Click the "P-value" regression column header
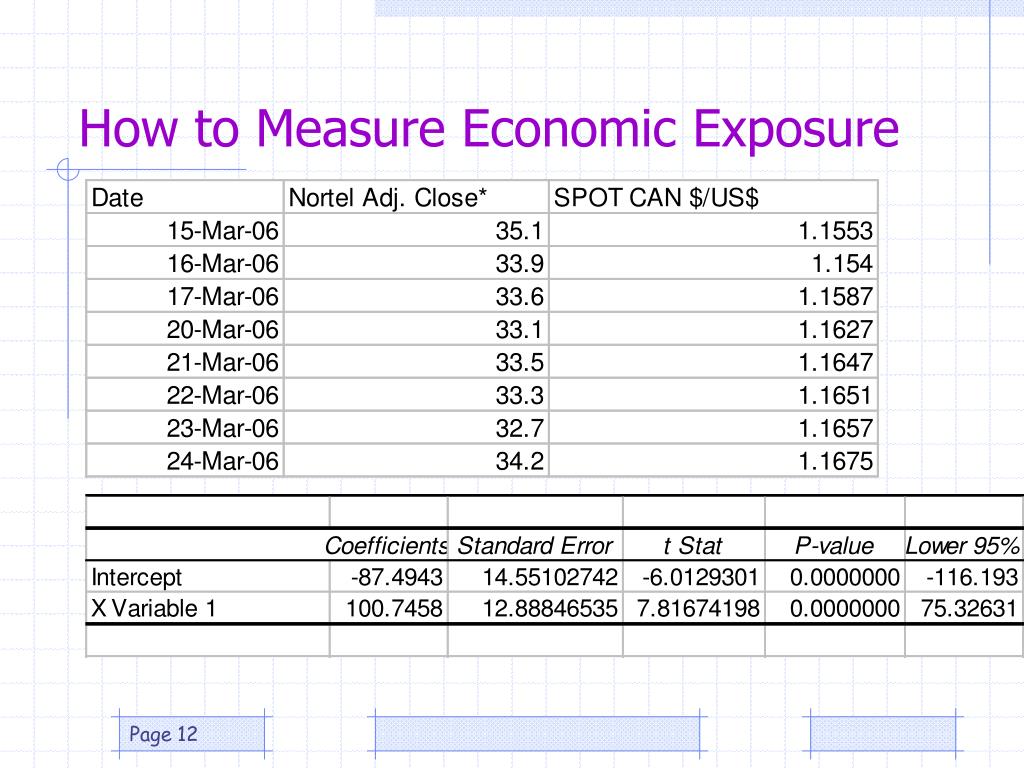The height and width of the screenshot is (768, 1024). point(835,545)
